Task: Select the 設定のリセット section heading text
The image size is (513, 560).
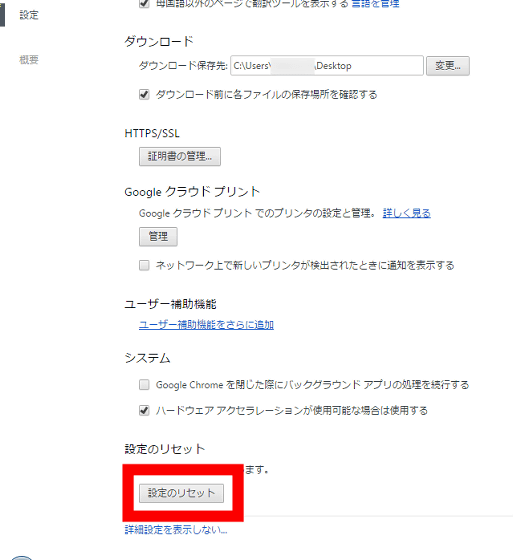Action: 165,449
